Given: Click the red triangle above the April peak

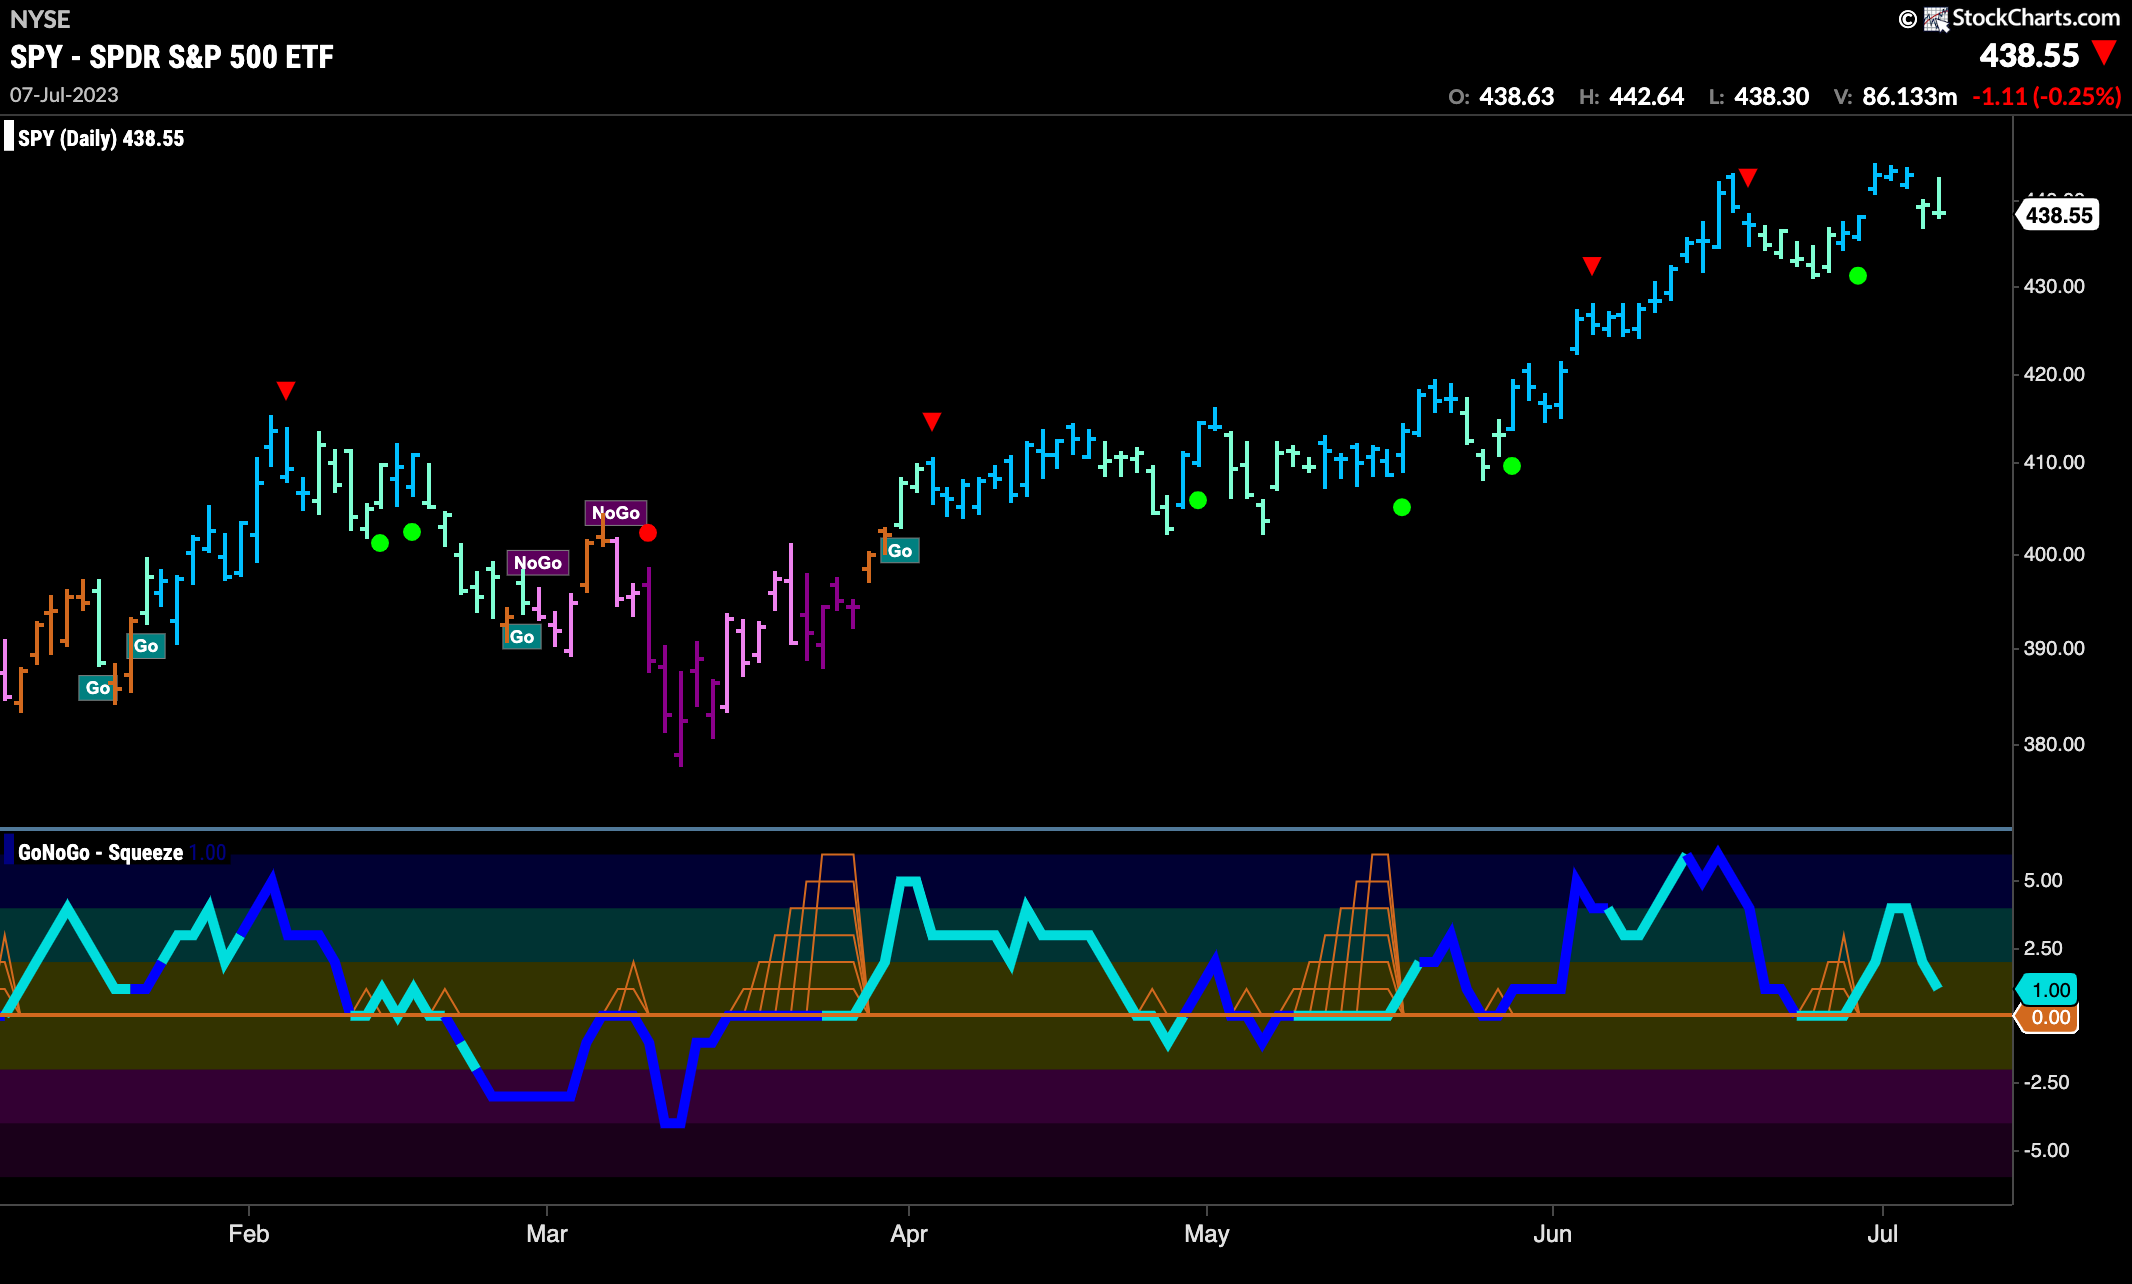Looking at the screenshot, I should pos(932,422).
